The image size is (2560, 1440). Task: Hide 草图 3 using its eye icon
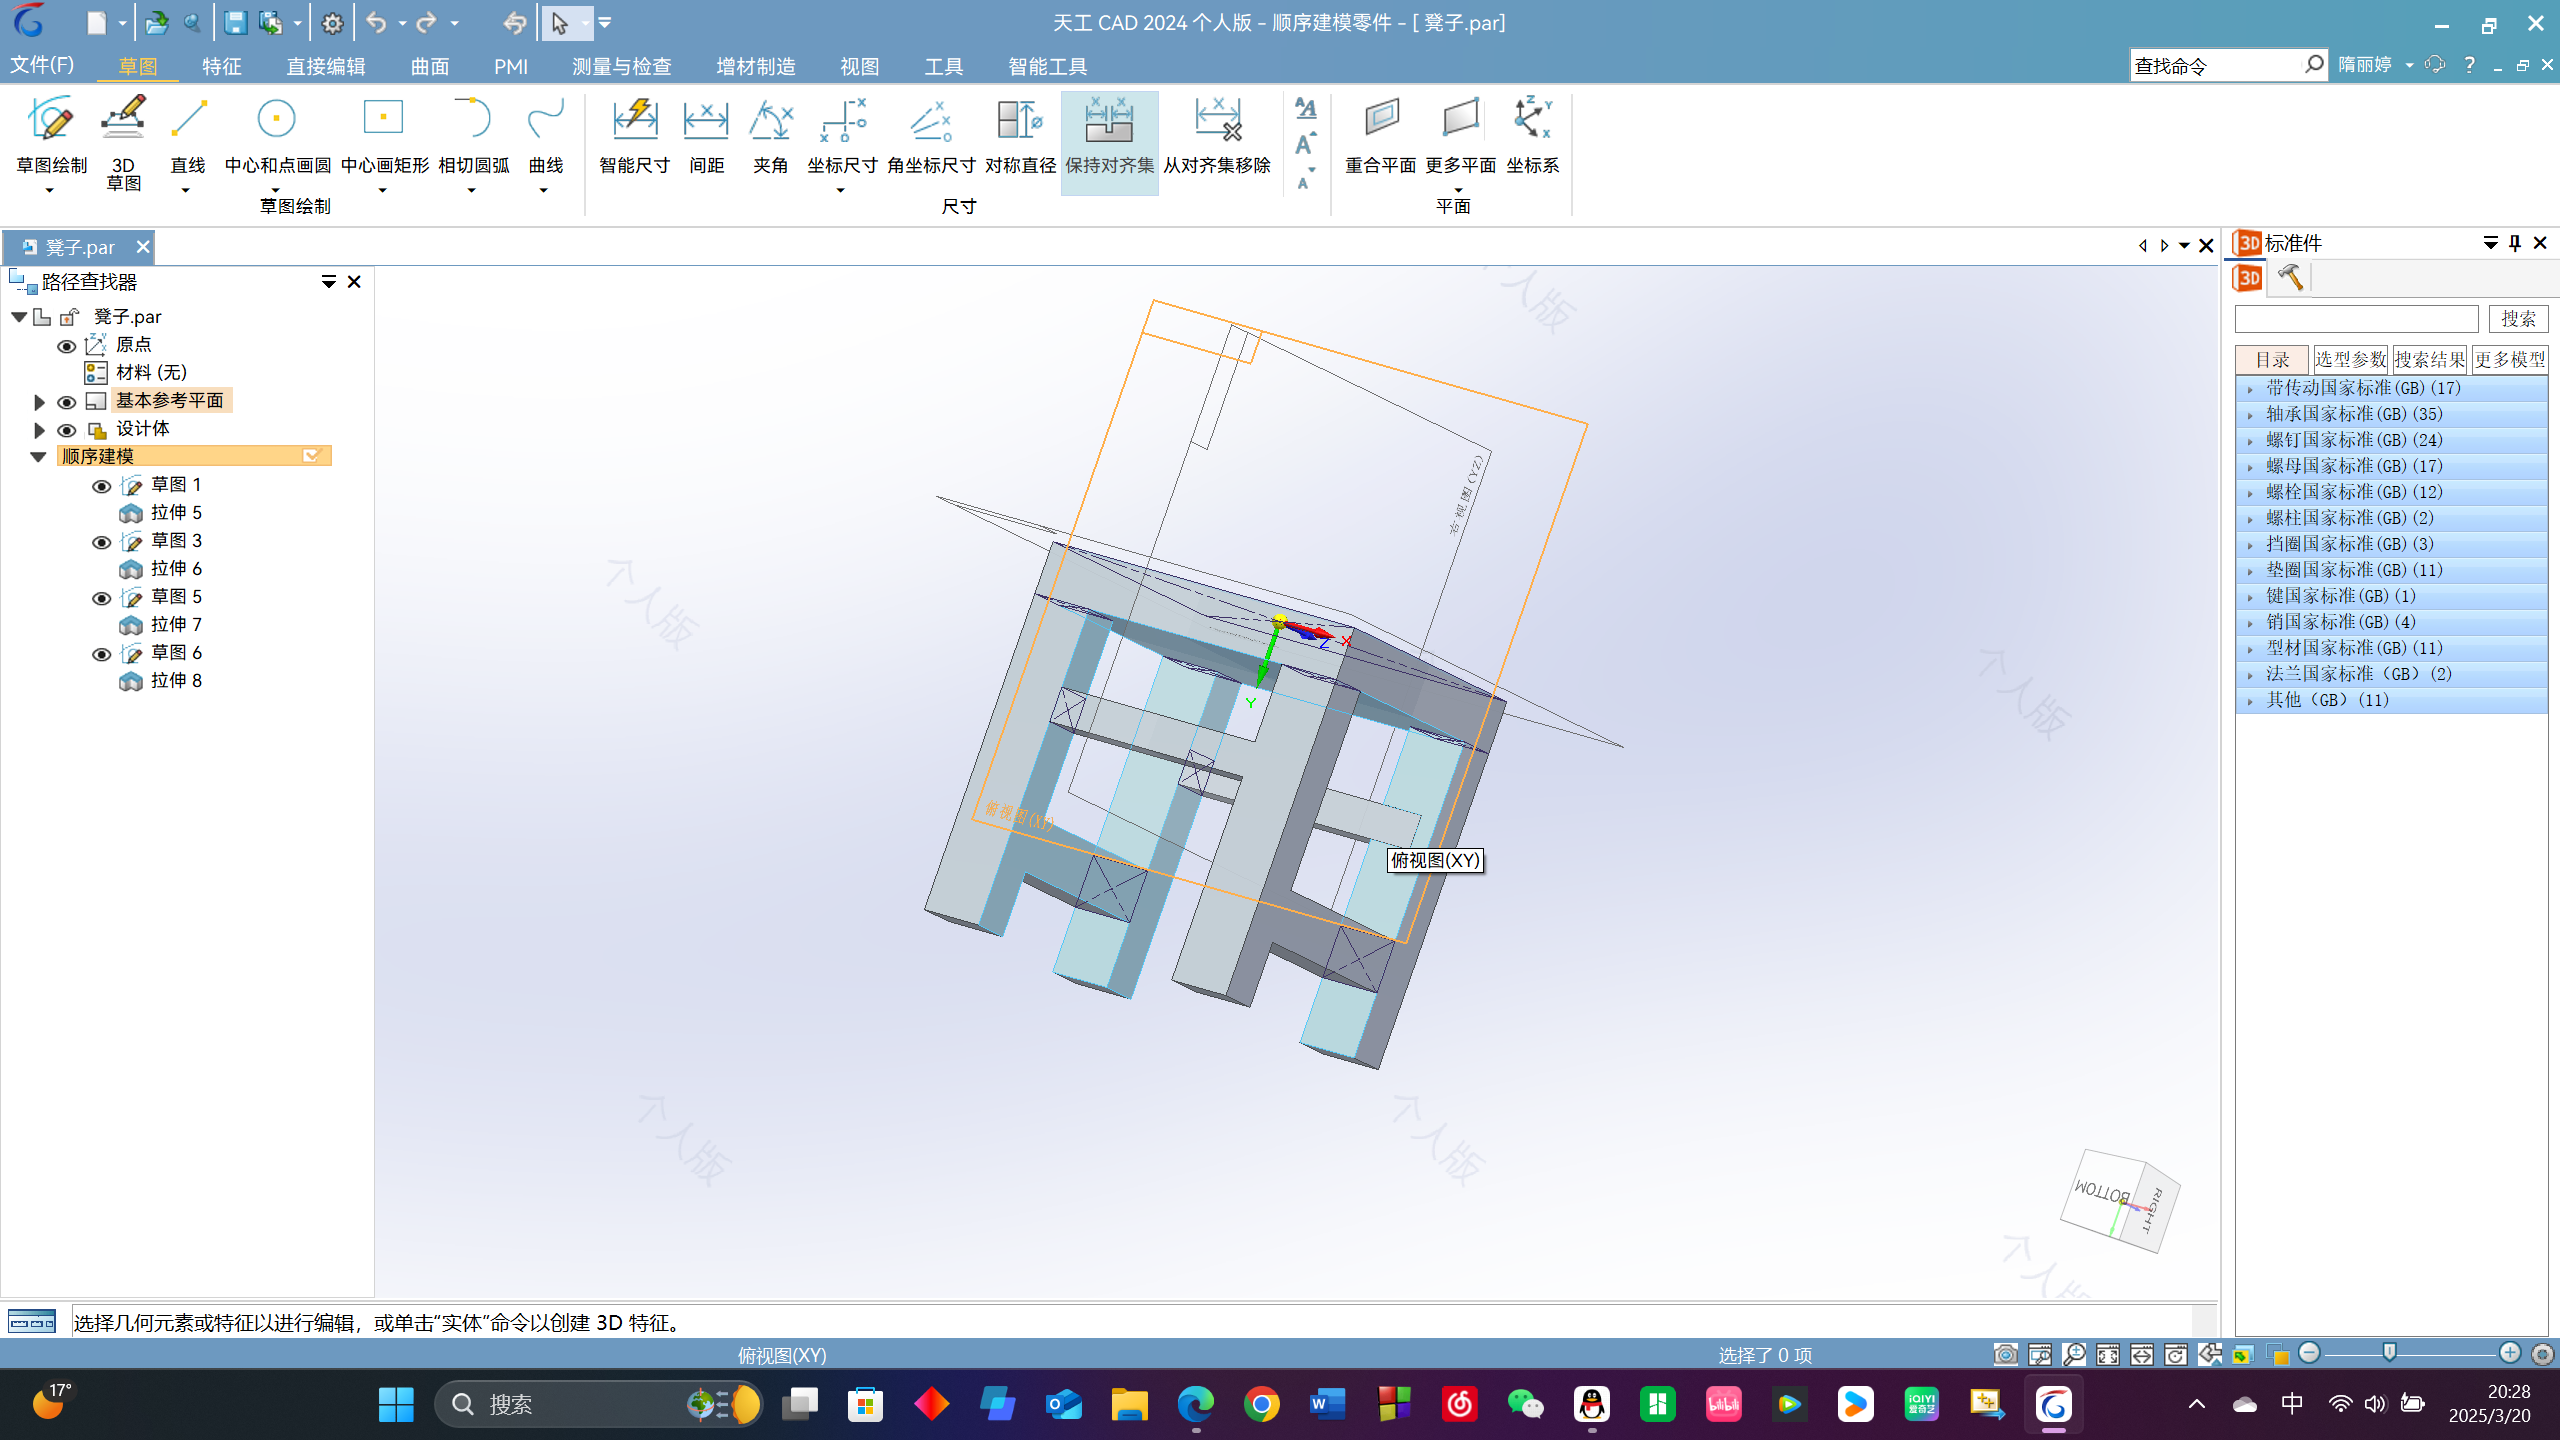(x=101, y=542)
